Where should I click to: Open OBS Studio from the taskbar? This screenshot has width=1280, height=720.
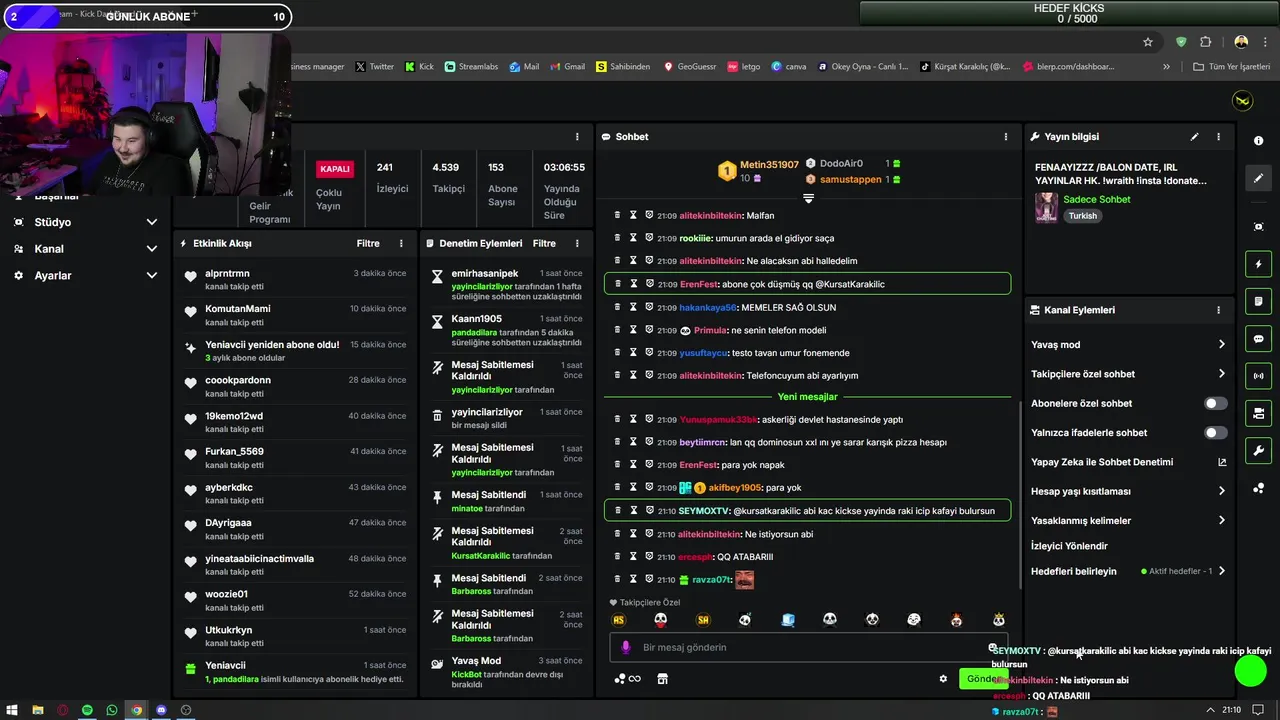[186, 710]
